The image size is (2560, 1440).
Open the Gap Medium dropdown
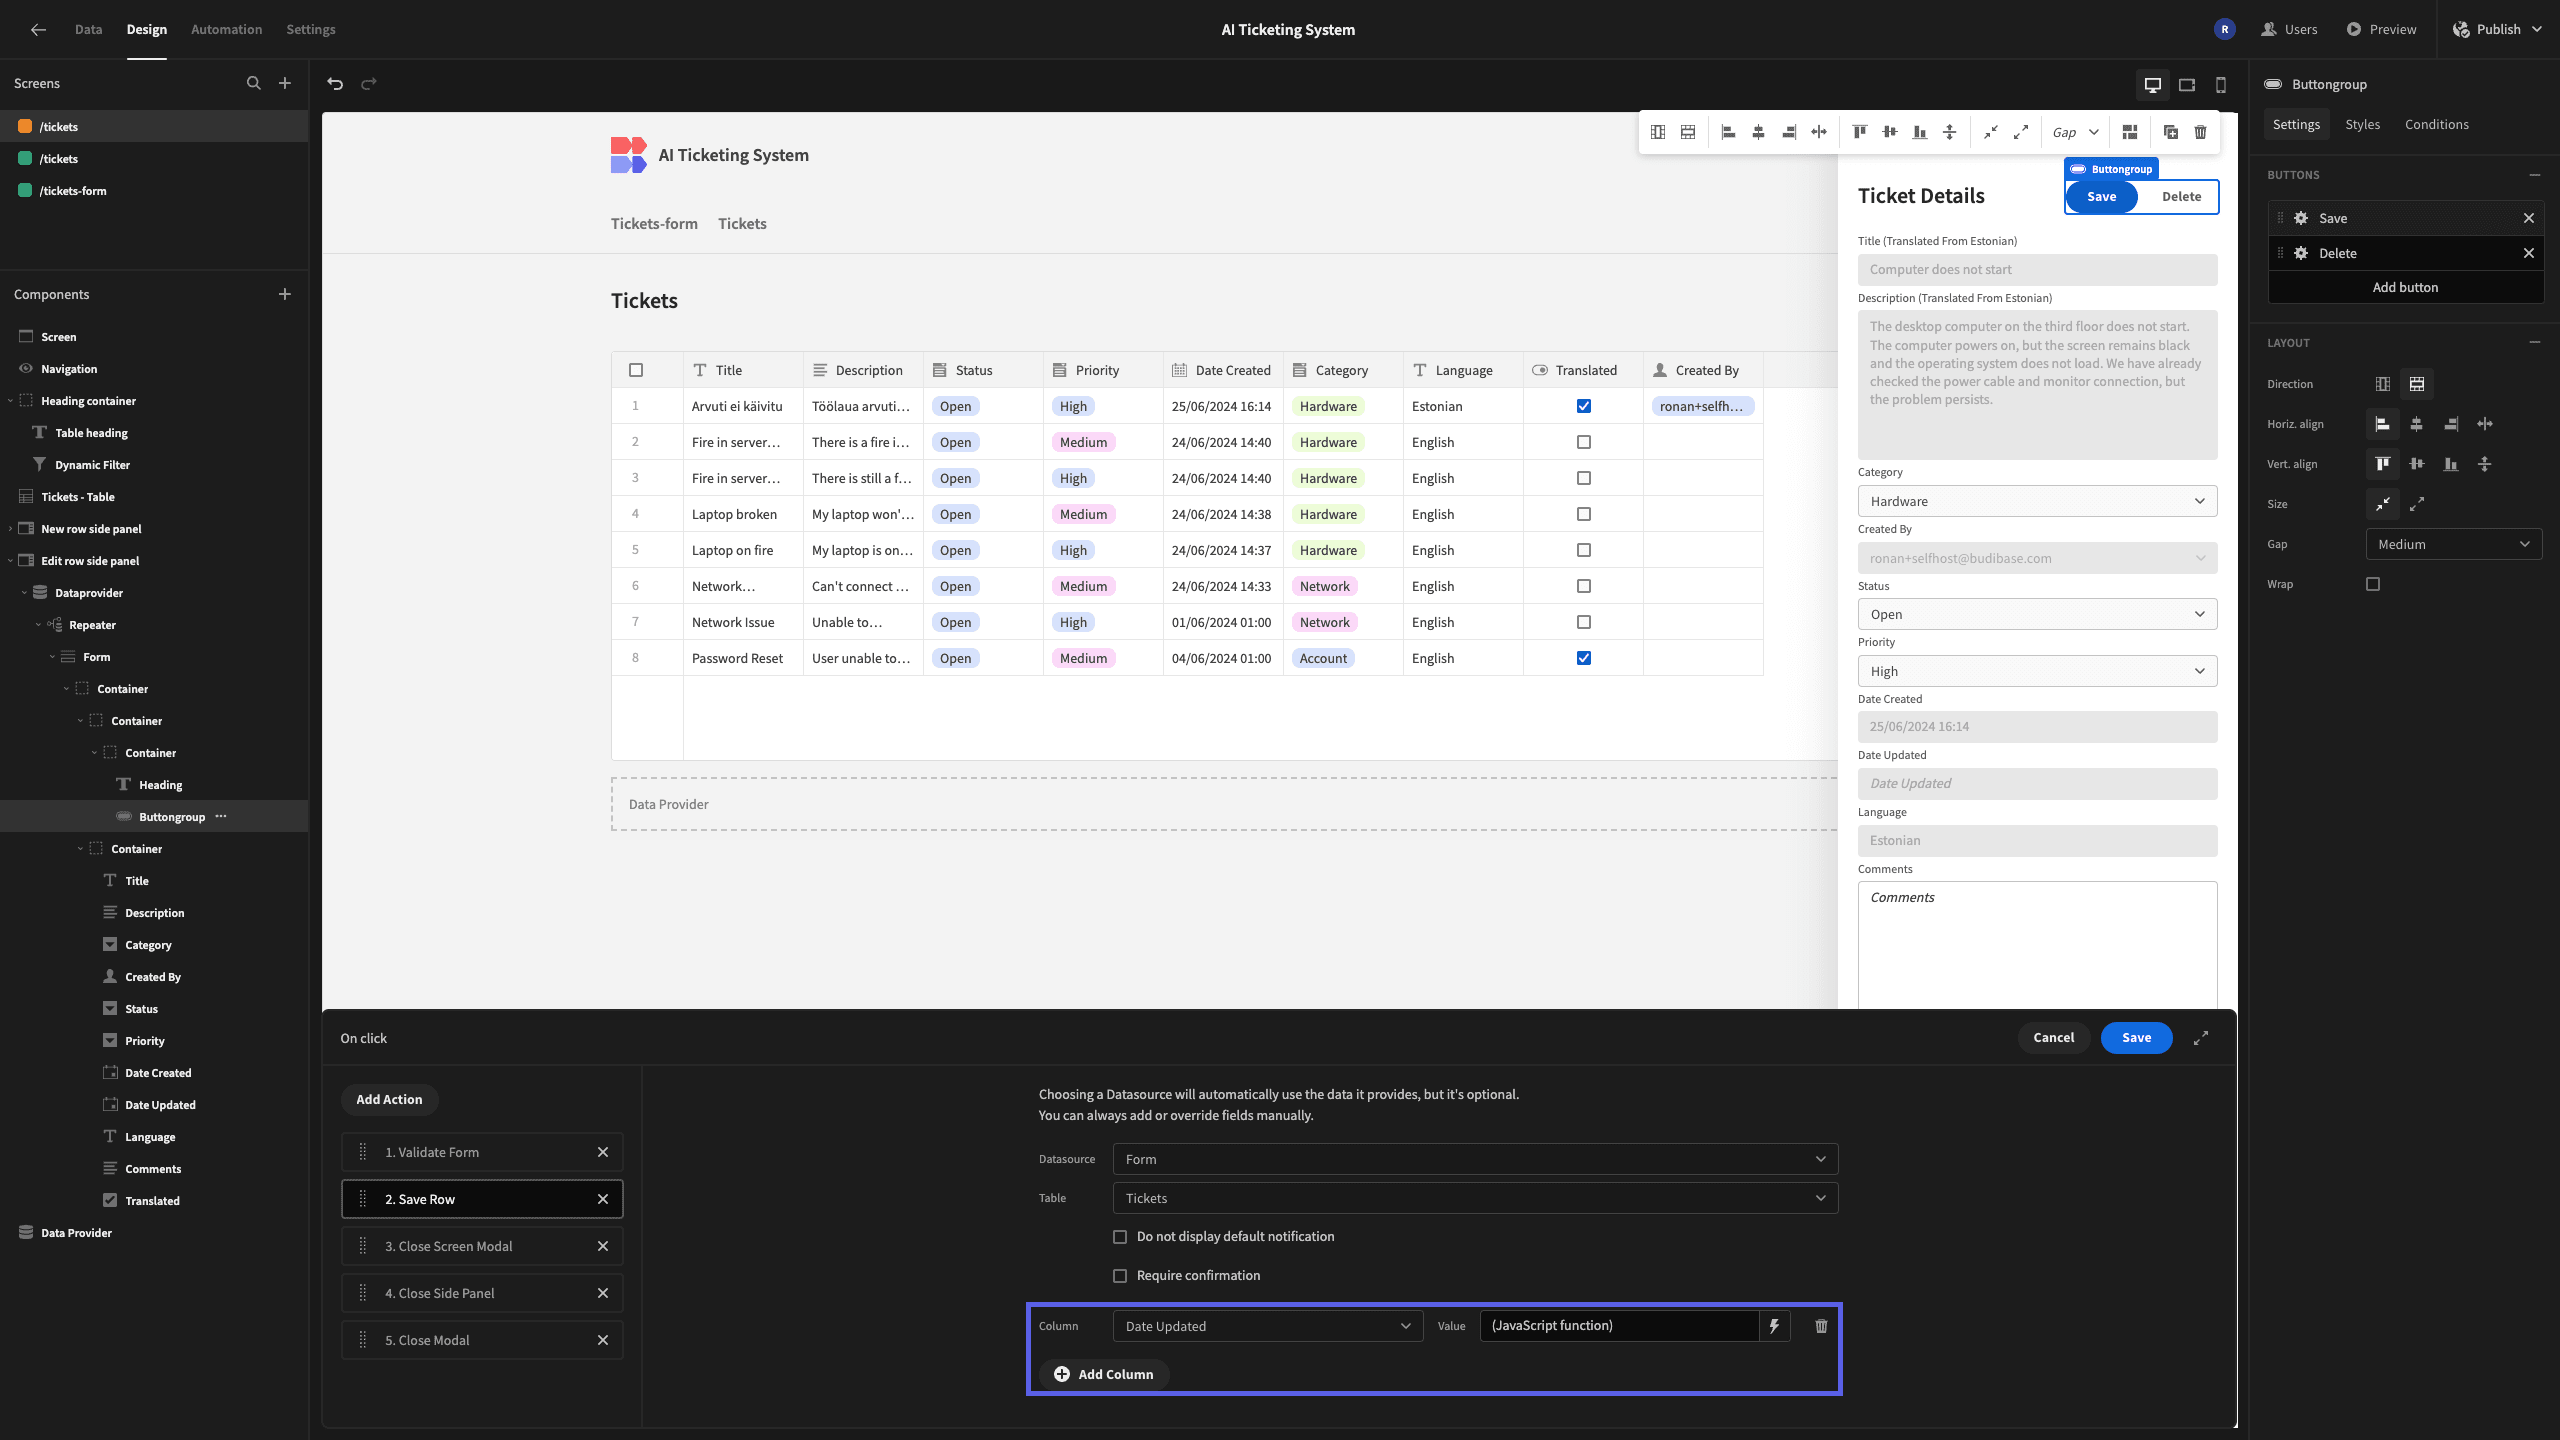click(2454, 544)
